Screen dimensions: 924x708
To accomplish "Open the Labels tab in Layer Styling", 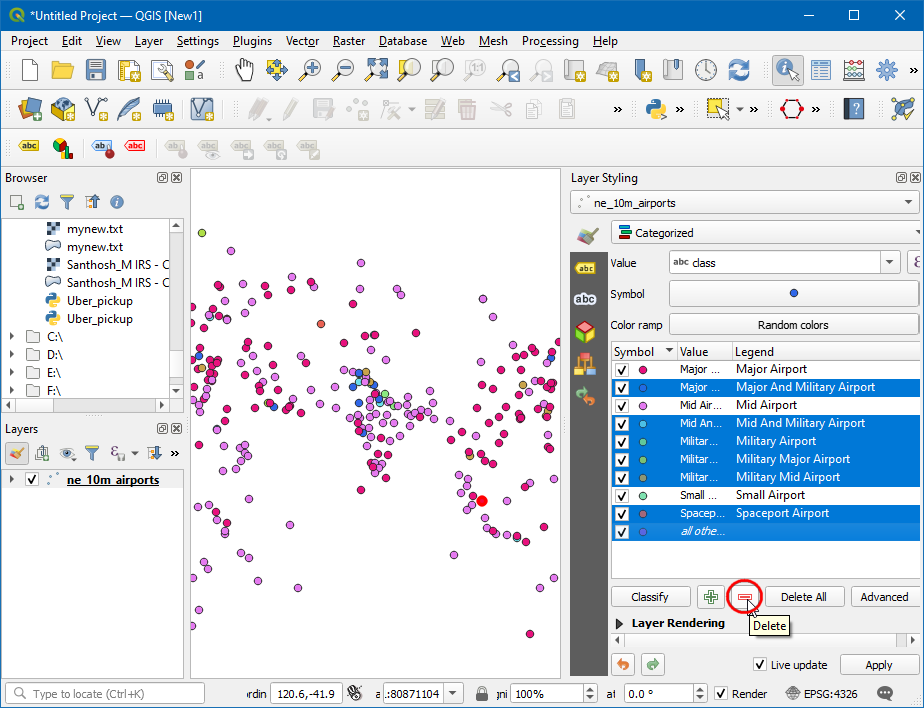I will click(586, 268).
